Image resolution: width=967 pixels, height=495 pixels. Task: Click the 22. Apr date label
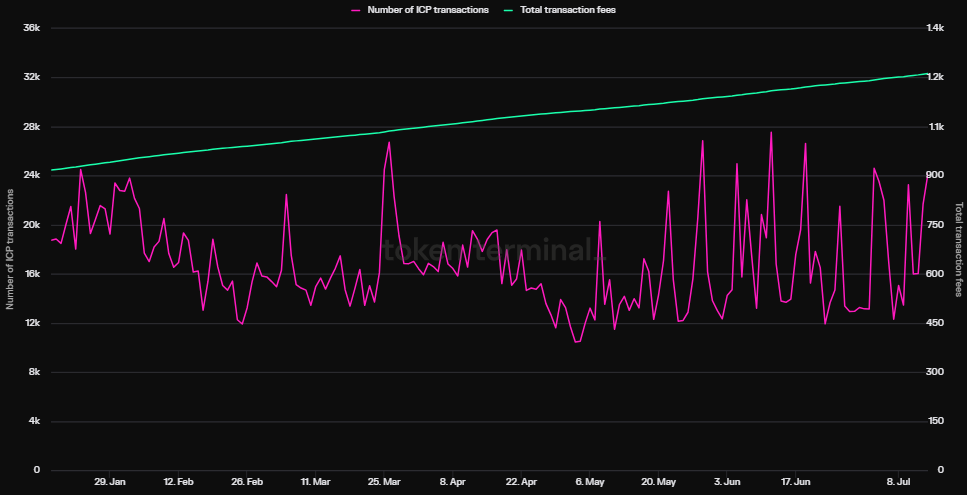click(x=521, y=481)
